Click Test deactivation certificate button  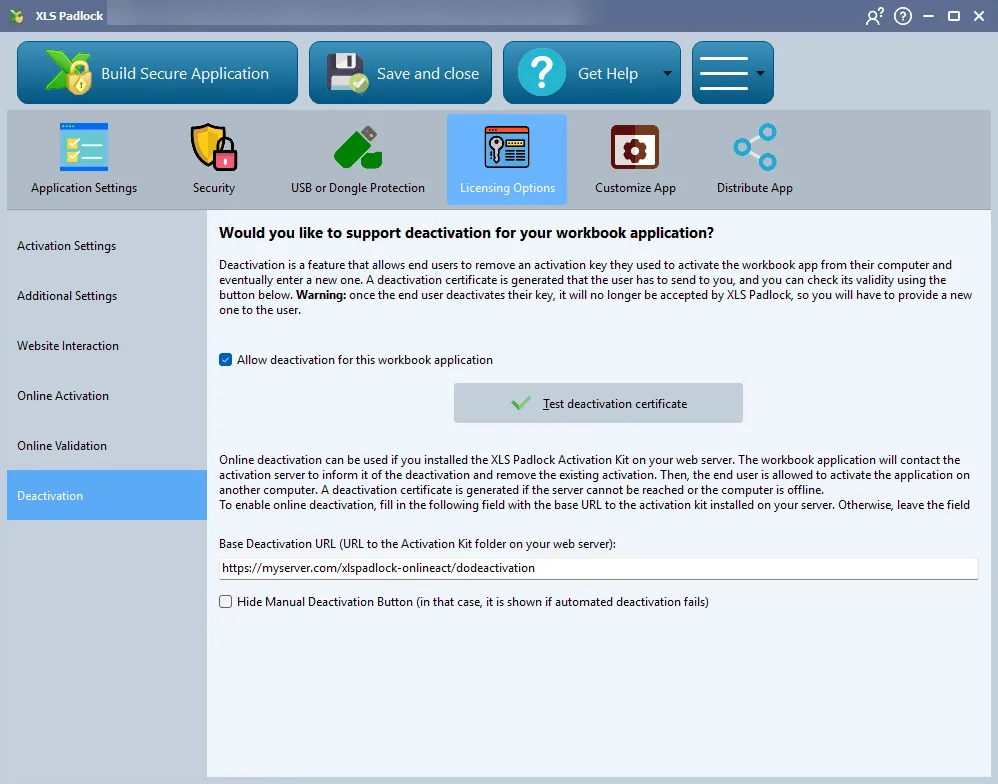tap(598, 403)
